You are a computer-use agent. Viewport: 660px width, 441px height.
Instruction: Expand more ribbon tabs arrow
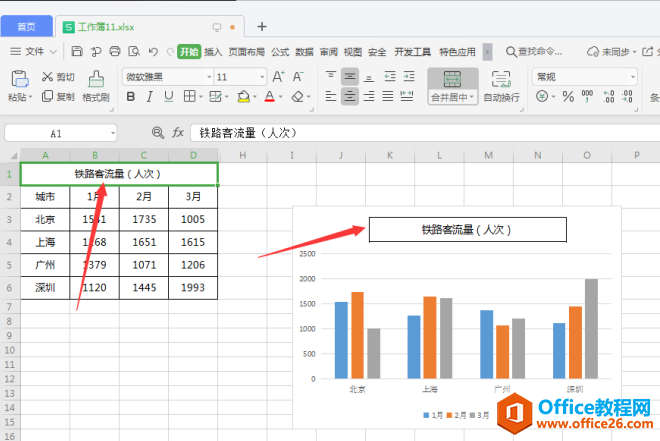point(487,52)
